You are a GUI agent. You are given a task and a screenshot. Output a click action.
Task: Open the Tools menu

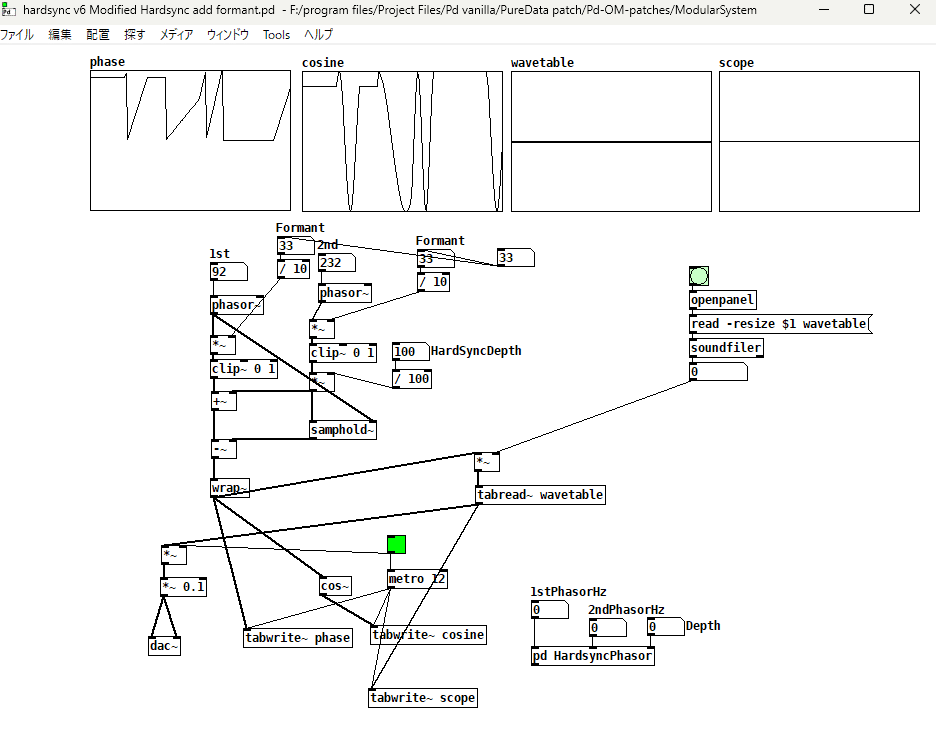pyautogui.click(x=276, y=34)
